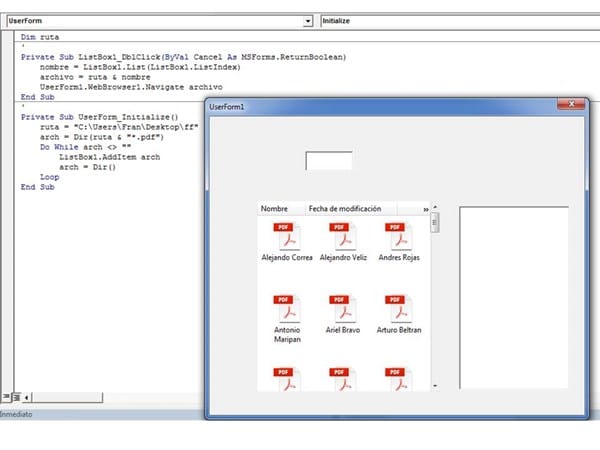The image size is (600, 450).
Task: Select the Antonio Maripan PDF file icon
Action: pyautogui.click(x=287, y=308)
